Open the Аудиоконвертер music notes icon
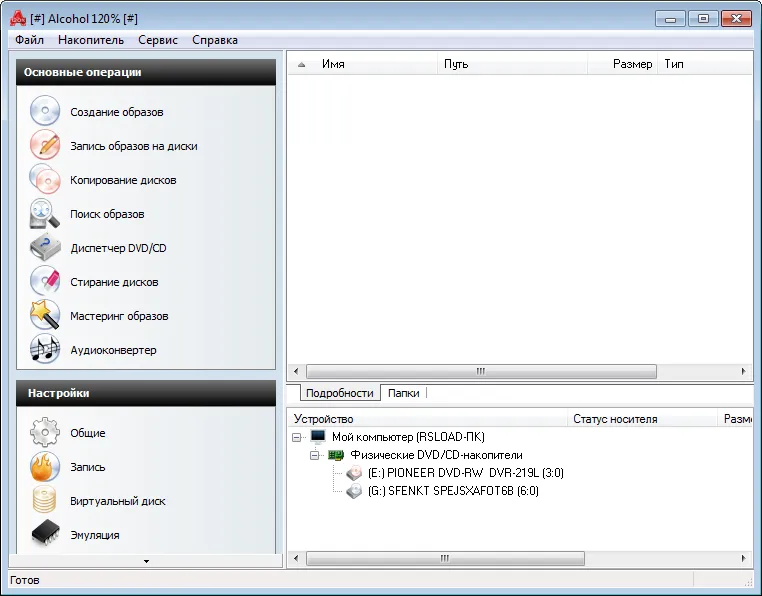Screen dimensions: 762x596 point(45,349)
